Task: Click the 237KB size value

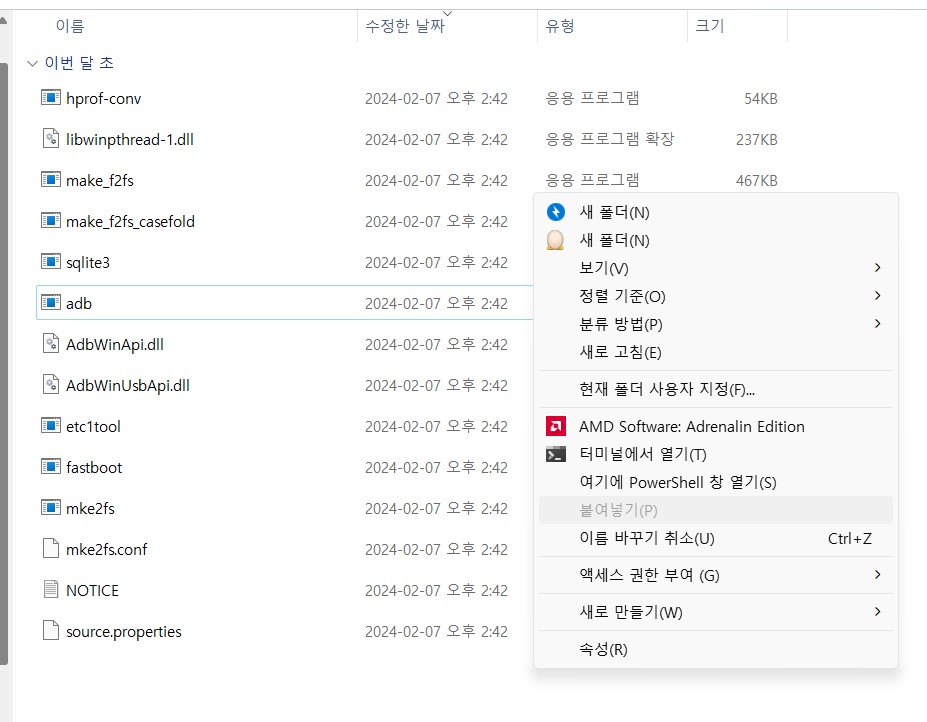Action: pyautogui.click(x=756, y=140)
